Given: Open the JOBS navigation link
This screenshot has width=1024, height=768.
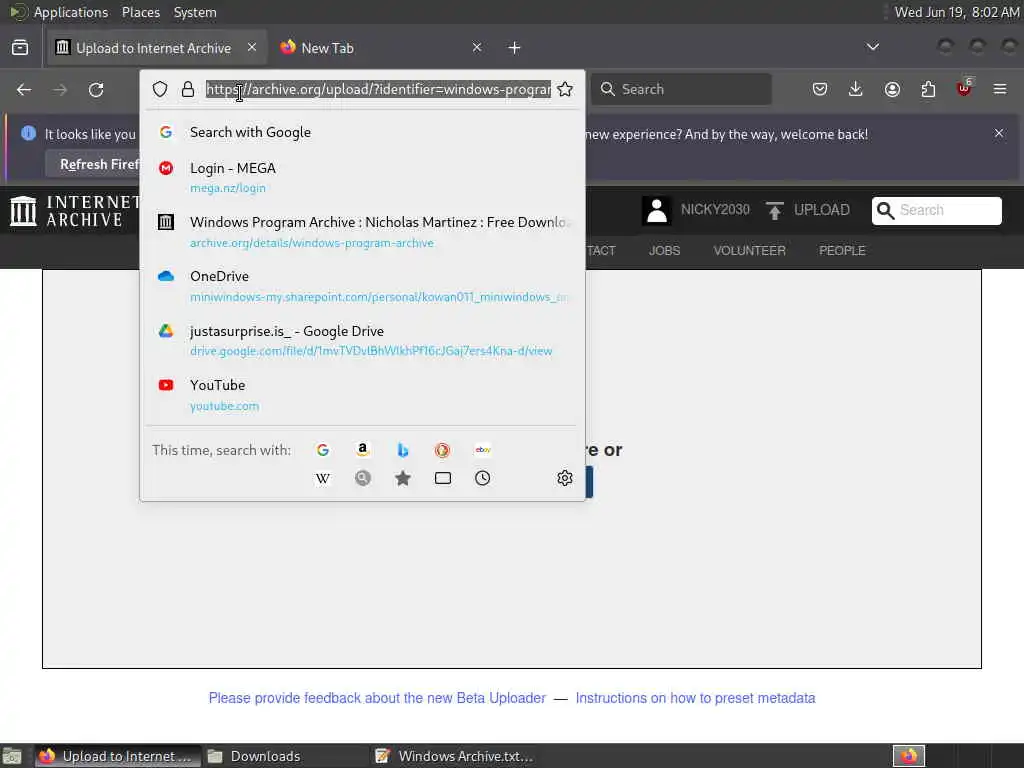Looking at the screenshot, I should pos(664,251).
